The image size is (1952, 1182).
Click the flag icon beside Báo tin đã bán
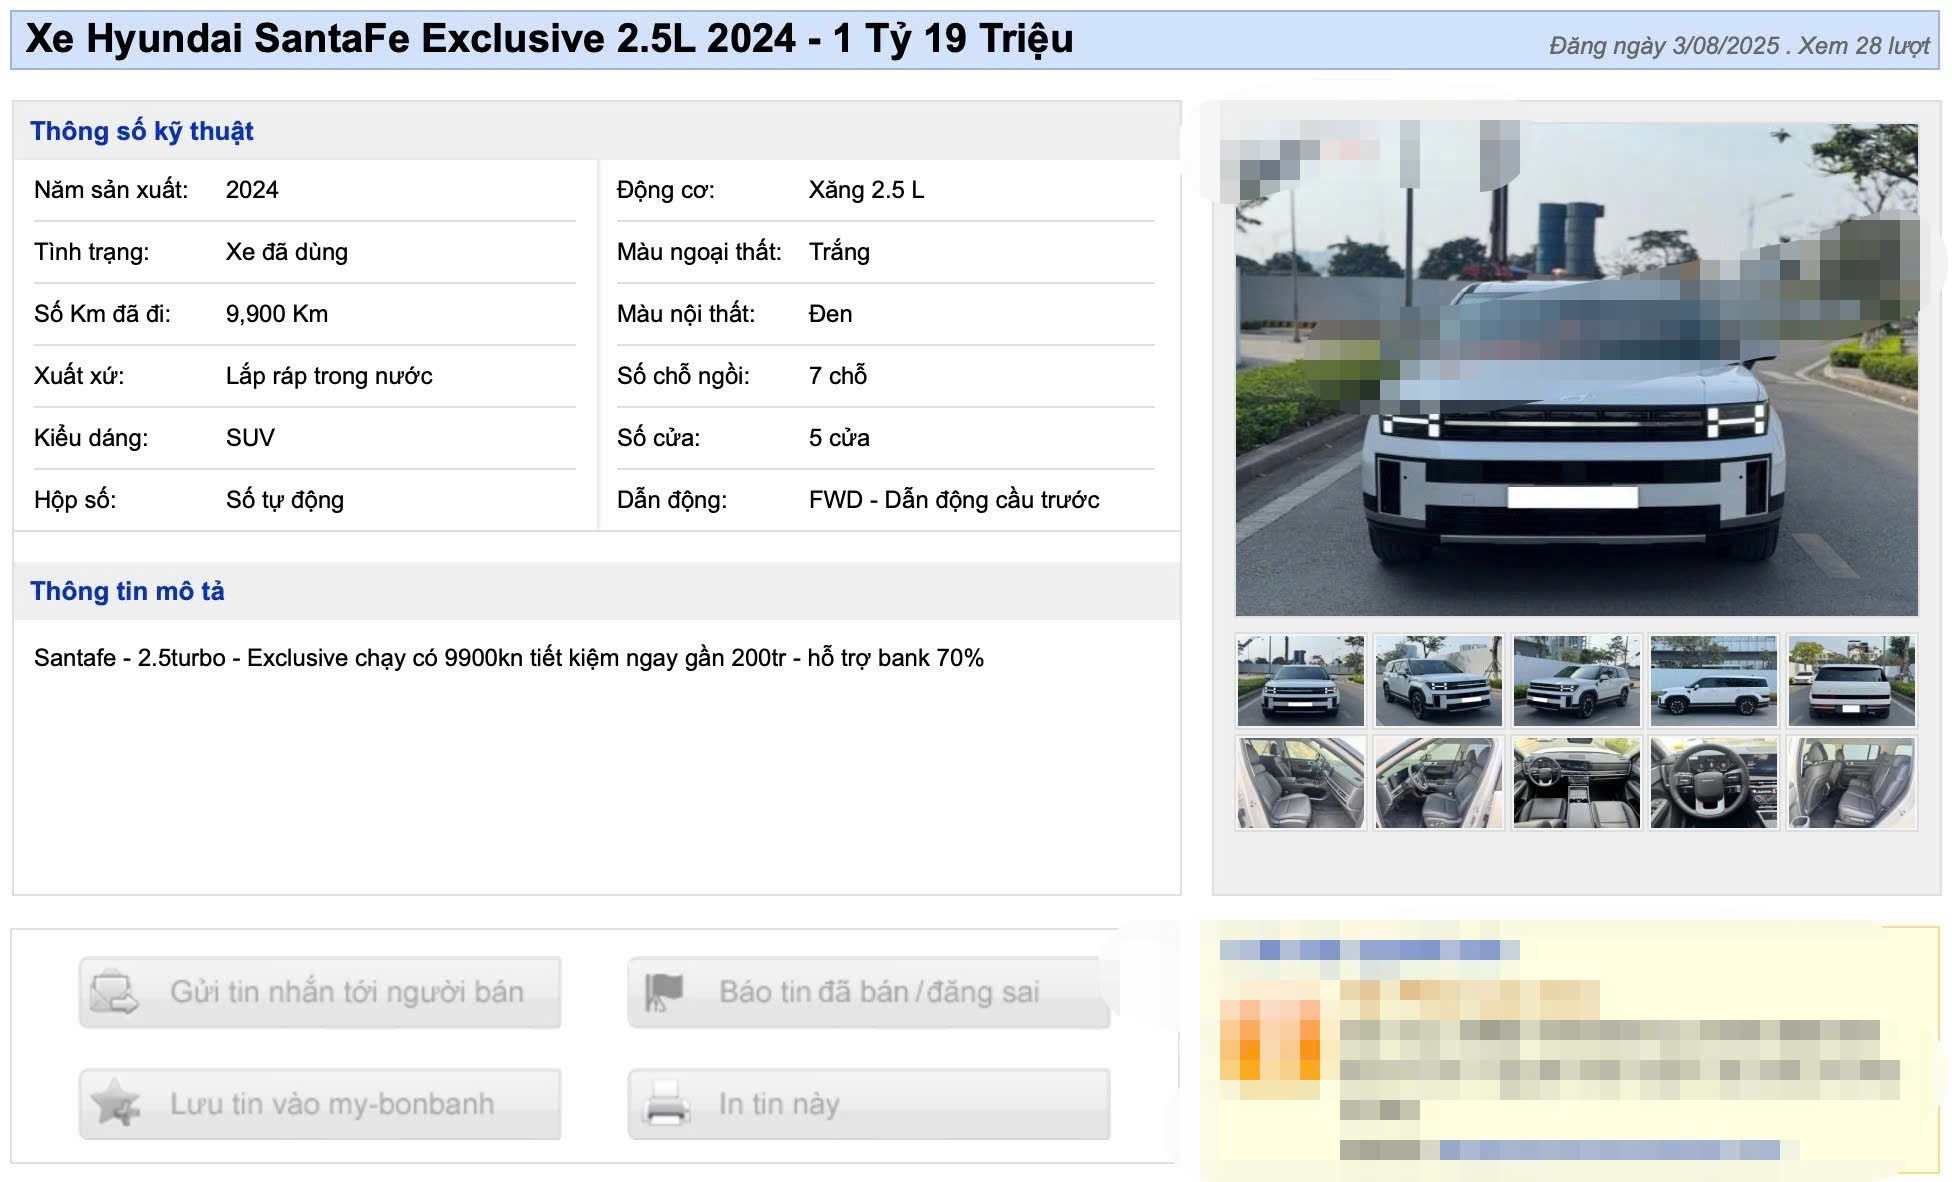(664, 992)
